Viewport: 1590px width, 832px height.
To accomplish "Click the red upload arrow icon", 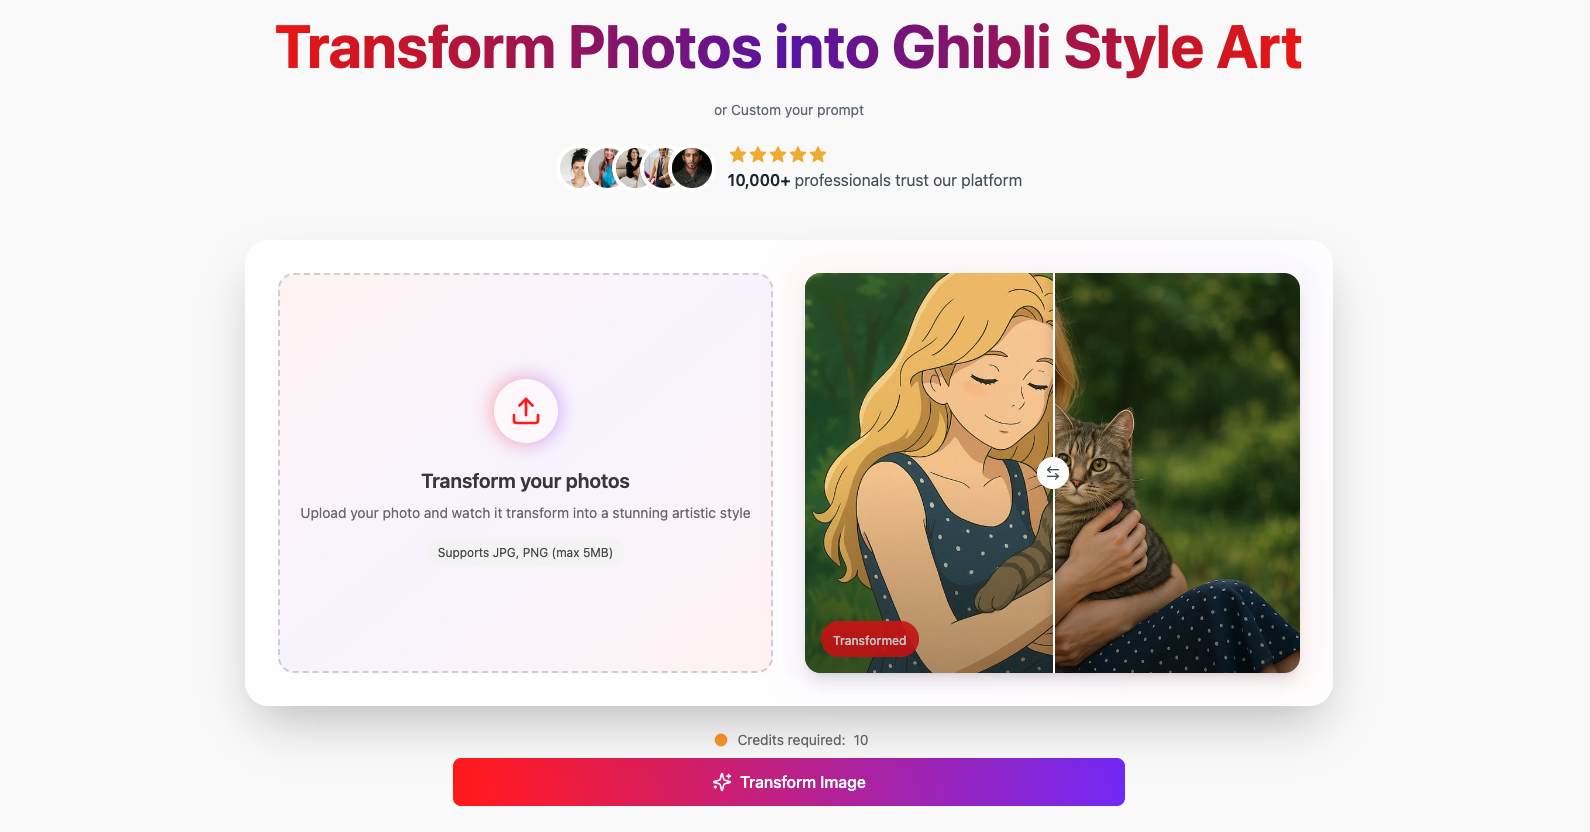I will click(526, 411).
